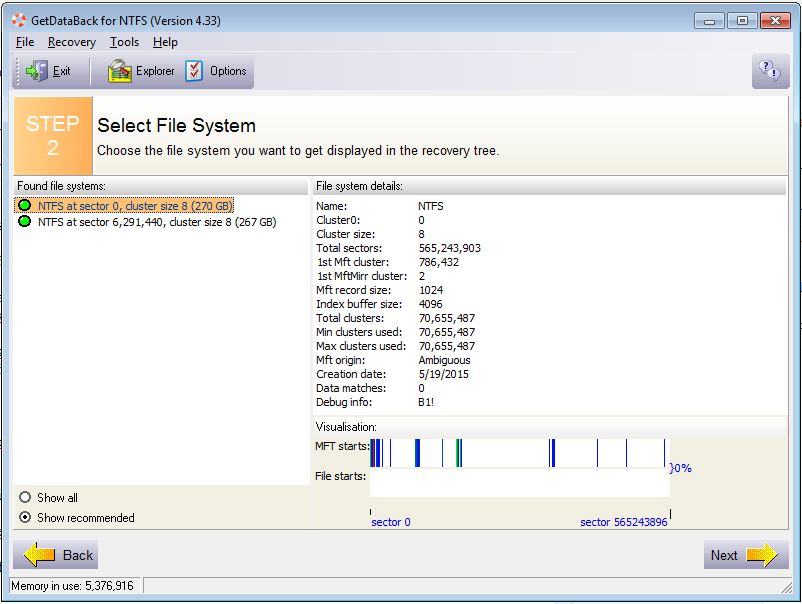The height and width of the screenshot is (604, 802).
Task: Click the Found file systems header
Action: click(x=161, y=186)
